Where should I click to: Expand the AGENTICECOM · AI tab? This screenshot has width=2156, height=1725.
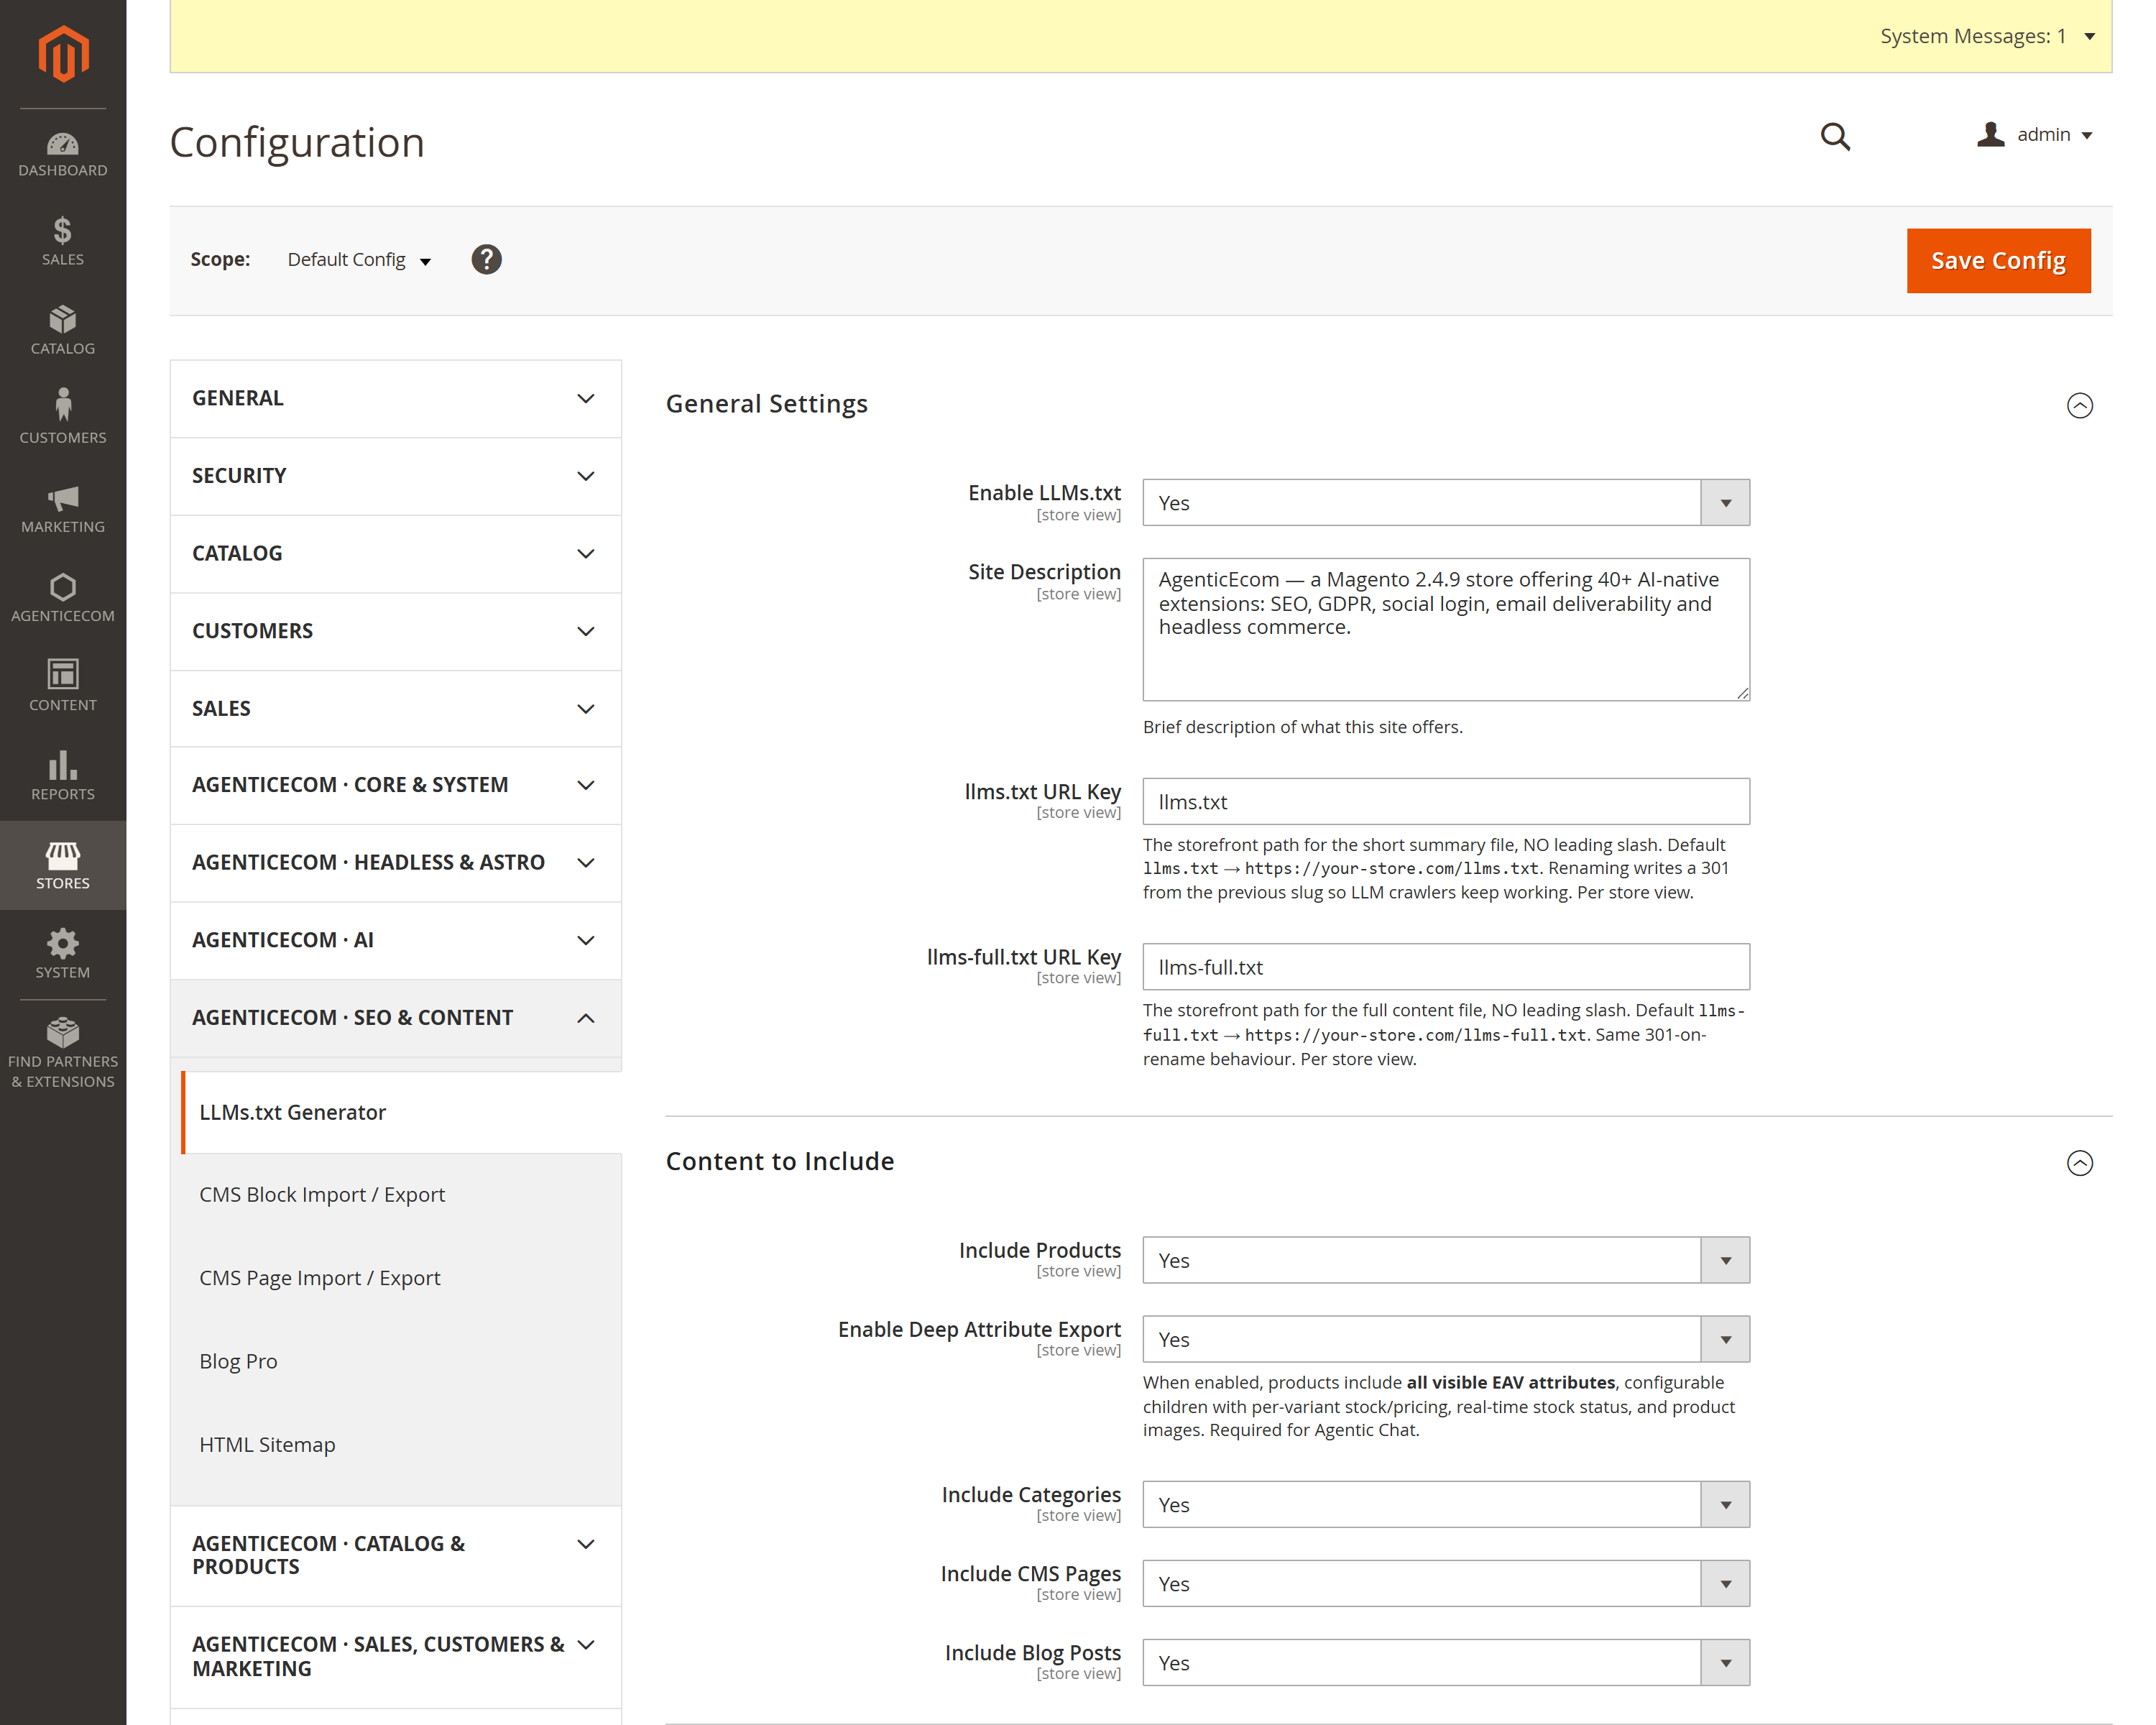pyautogui.click(x=396, y=940)
